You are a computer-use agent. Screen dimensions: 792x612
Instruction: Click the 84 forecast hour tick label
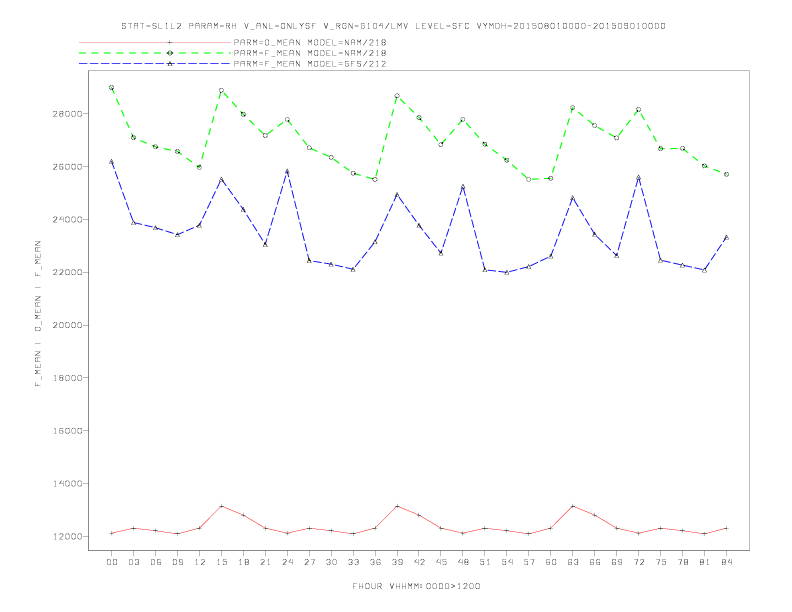[726, 562]
